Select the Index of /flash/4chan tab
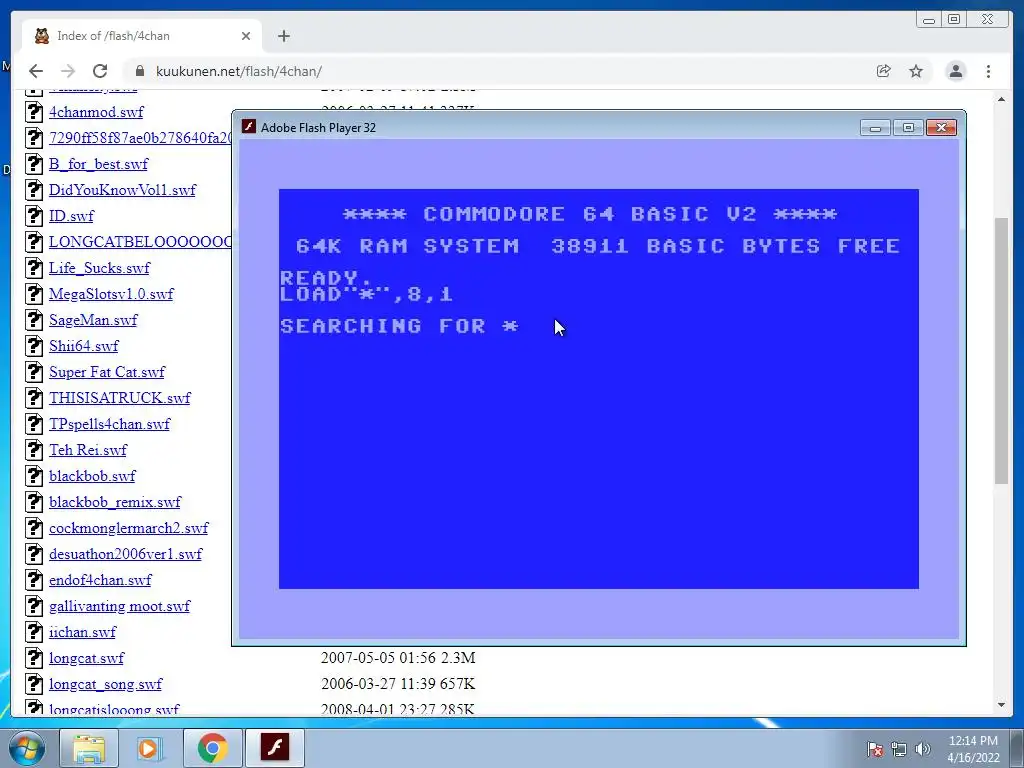This screenshot has height=768, width=1024. click(x=142, y=36)
